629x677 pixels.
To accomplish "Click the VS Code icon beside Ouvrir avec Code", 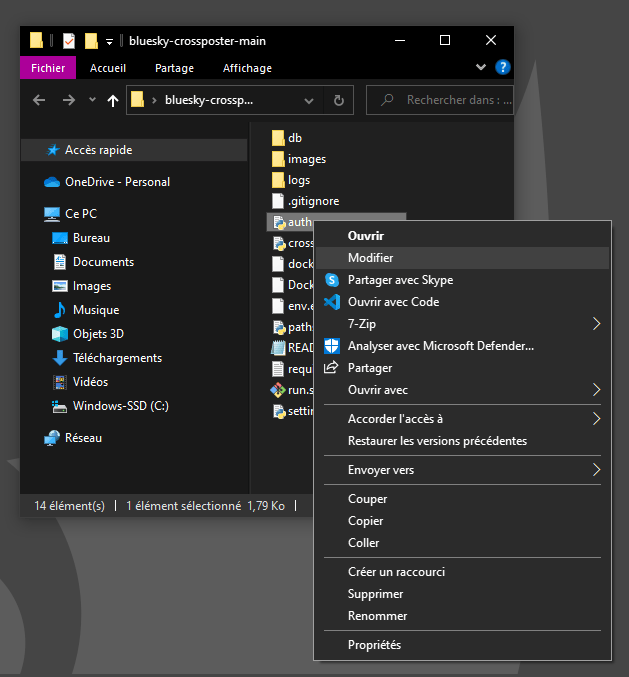I will [332, 302].
